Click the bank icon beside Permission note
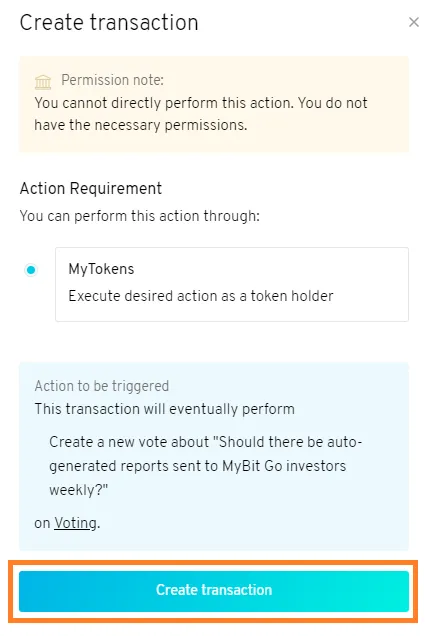The height and width of the screenshot is (636, 427). (x=43, y=82)
